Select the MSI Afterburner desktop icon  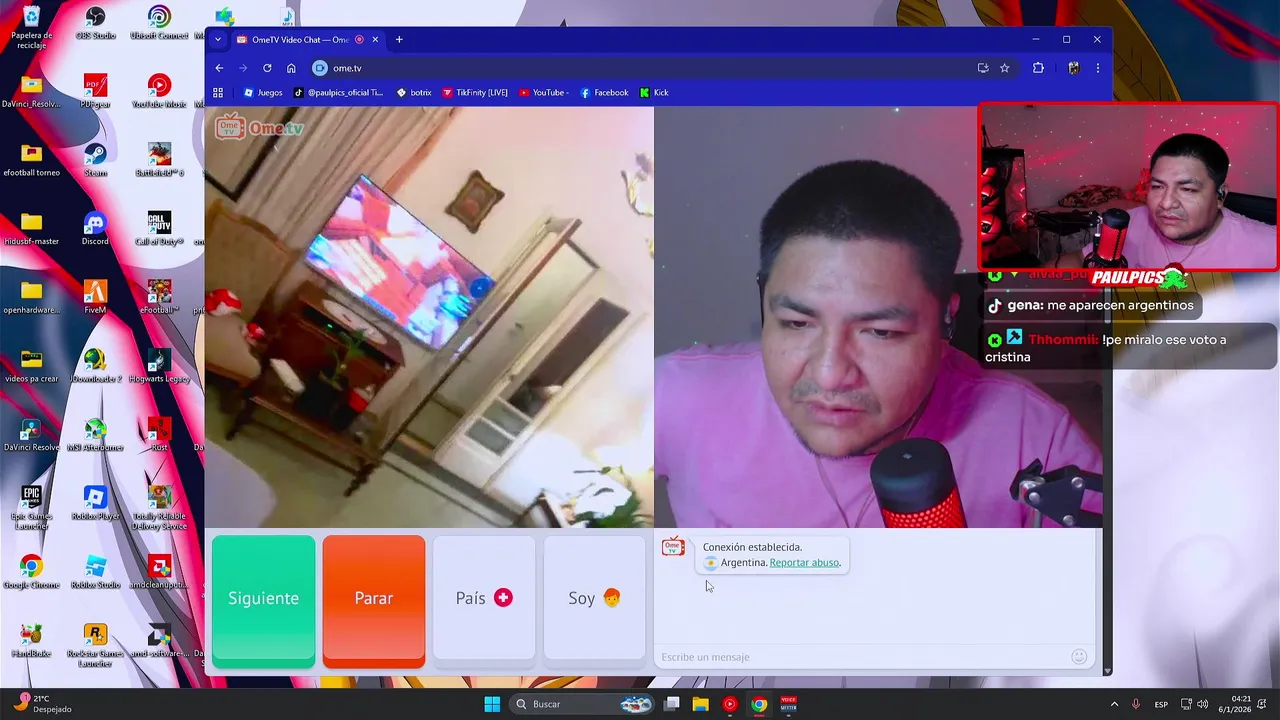coord(95,434)
